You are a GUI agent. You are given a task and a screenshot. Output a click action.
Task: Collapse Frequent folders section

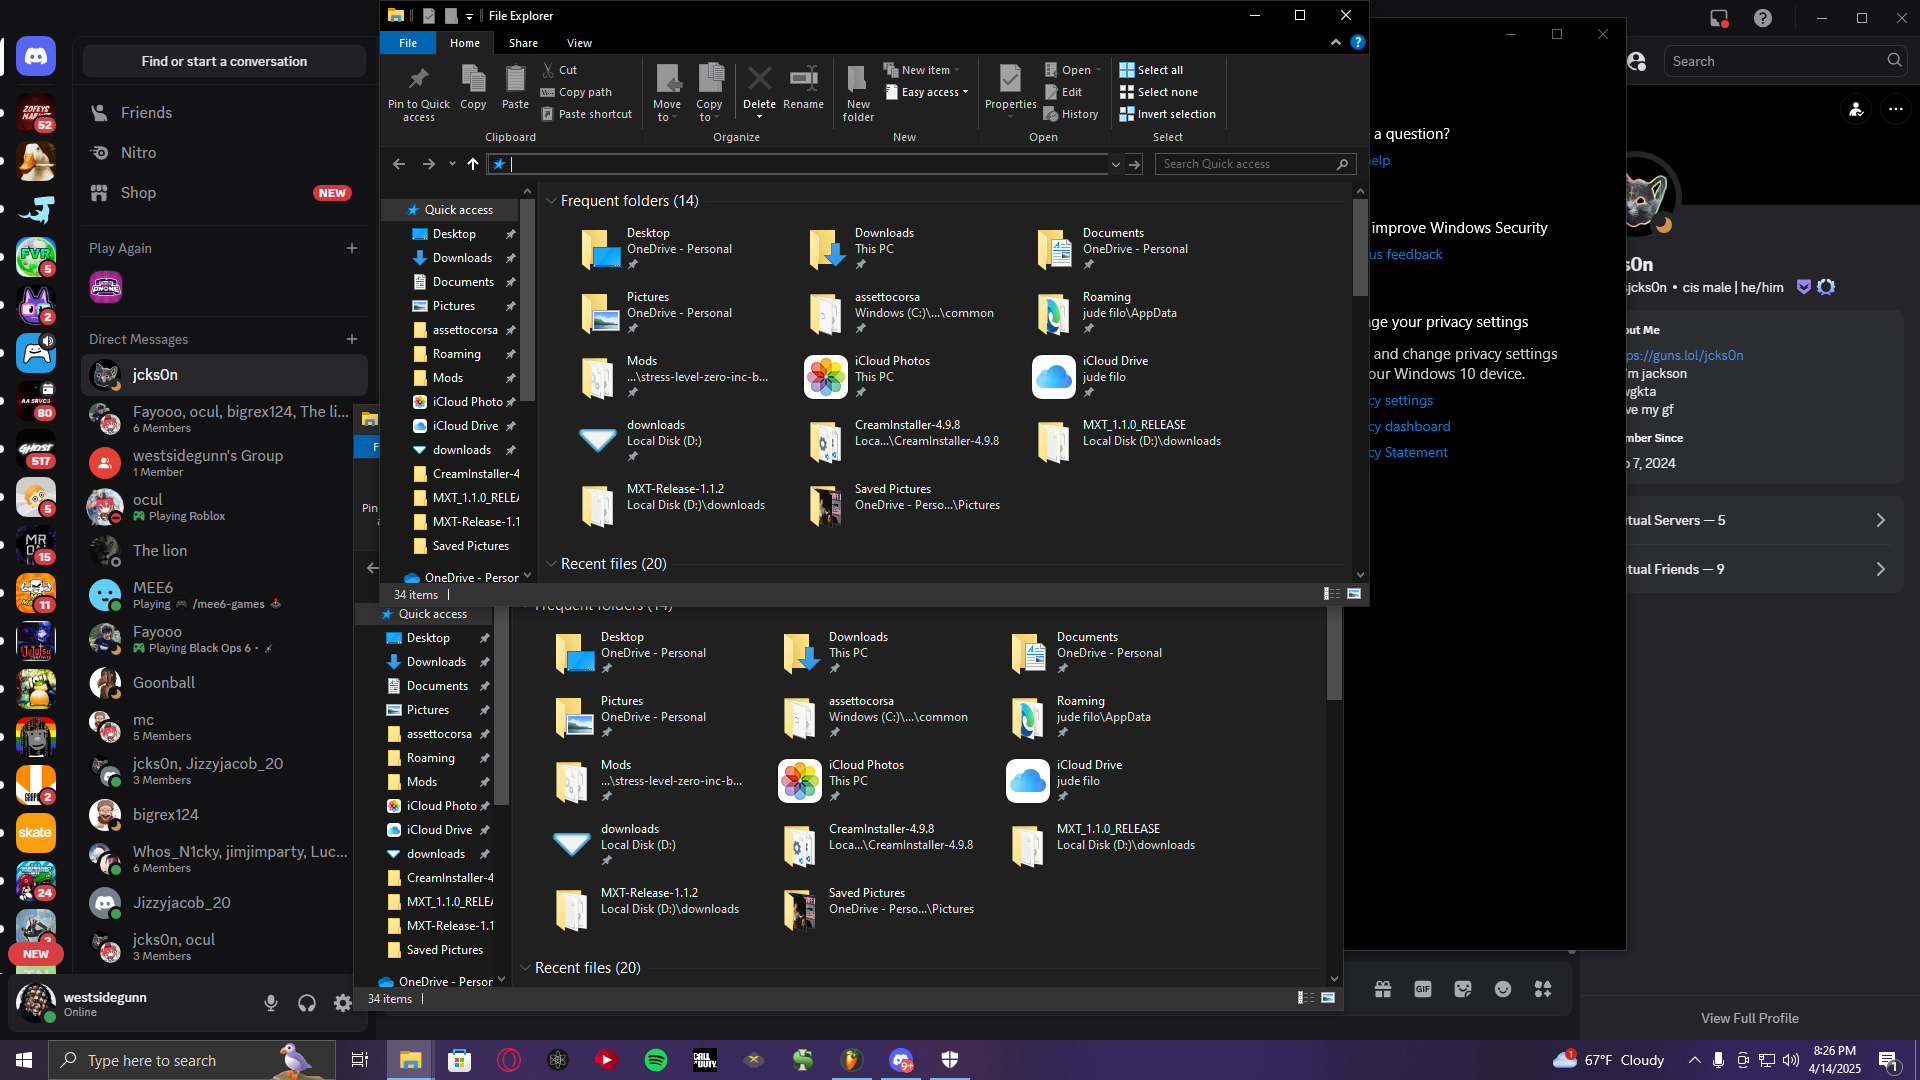pos(551,201)
